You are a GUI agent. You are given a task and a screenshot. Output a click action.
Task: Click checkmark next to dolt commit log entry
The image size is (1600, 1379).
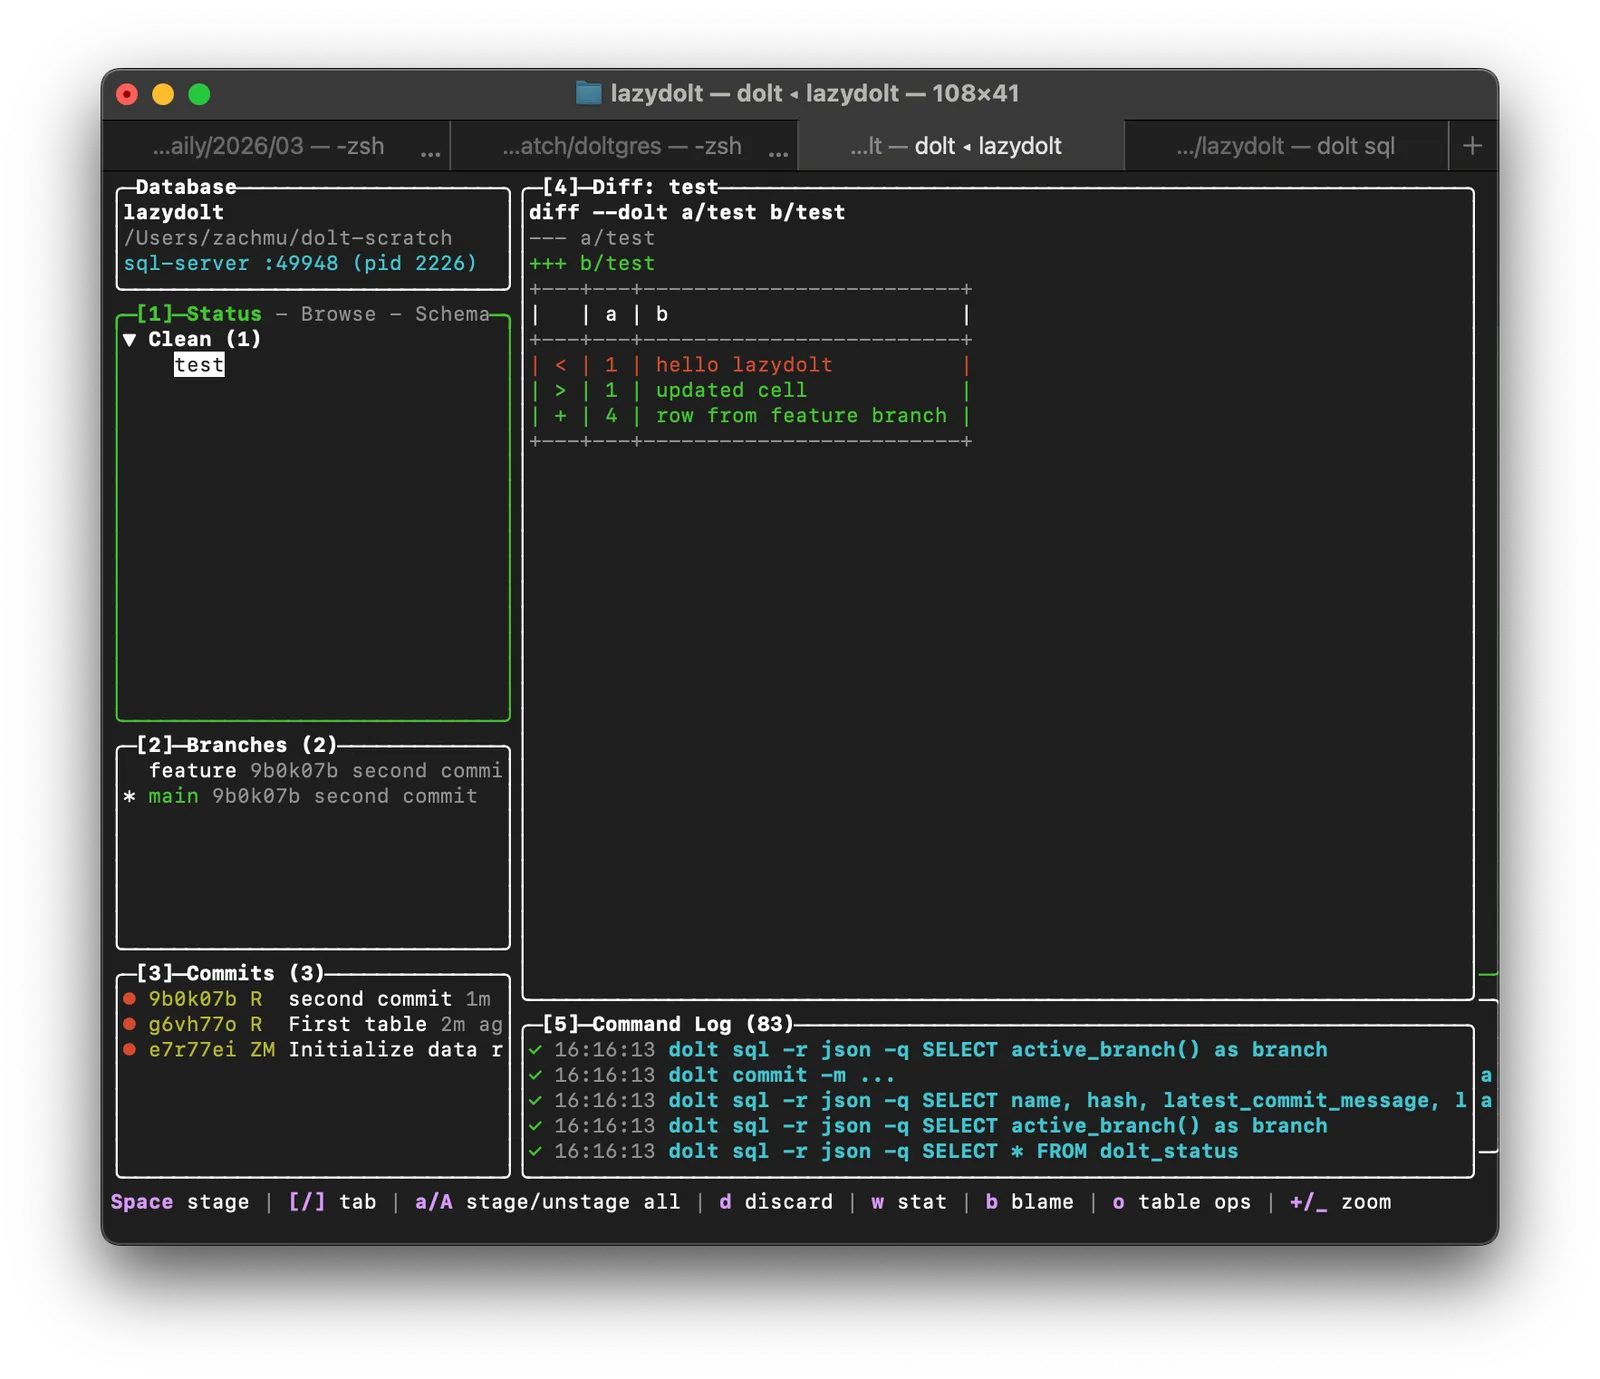[536, 1075]
